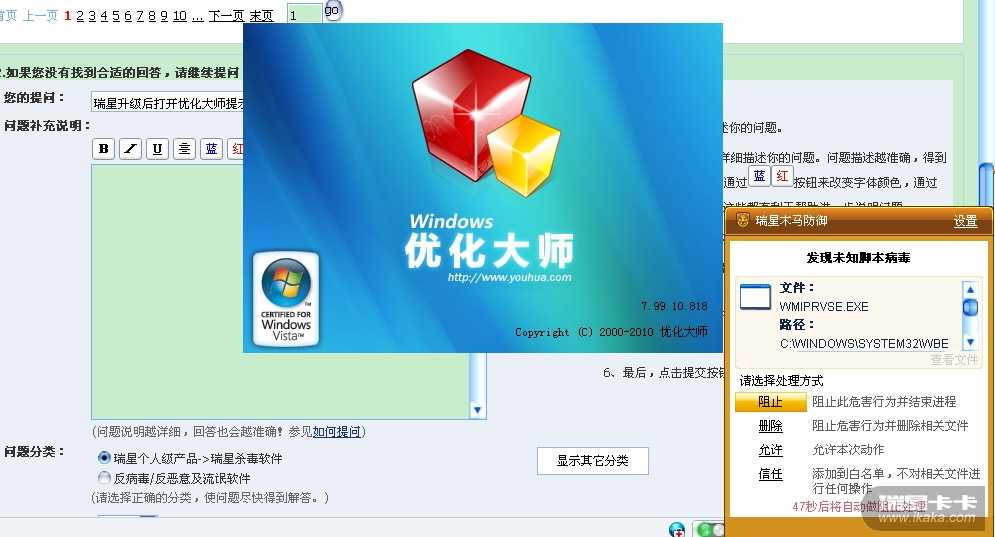
Task: Click the file window icon in the virus alert
Action: (x=755, y=297)
